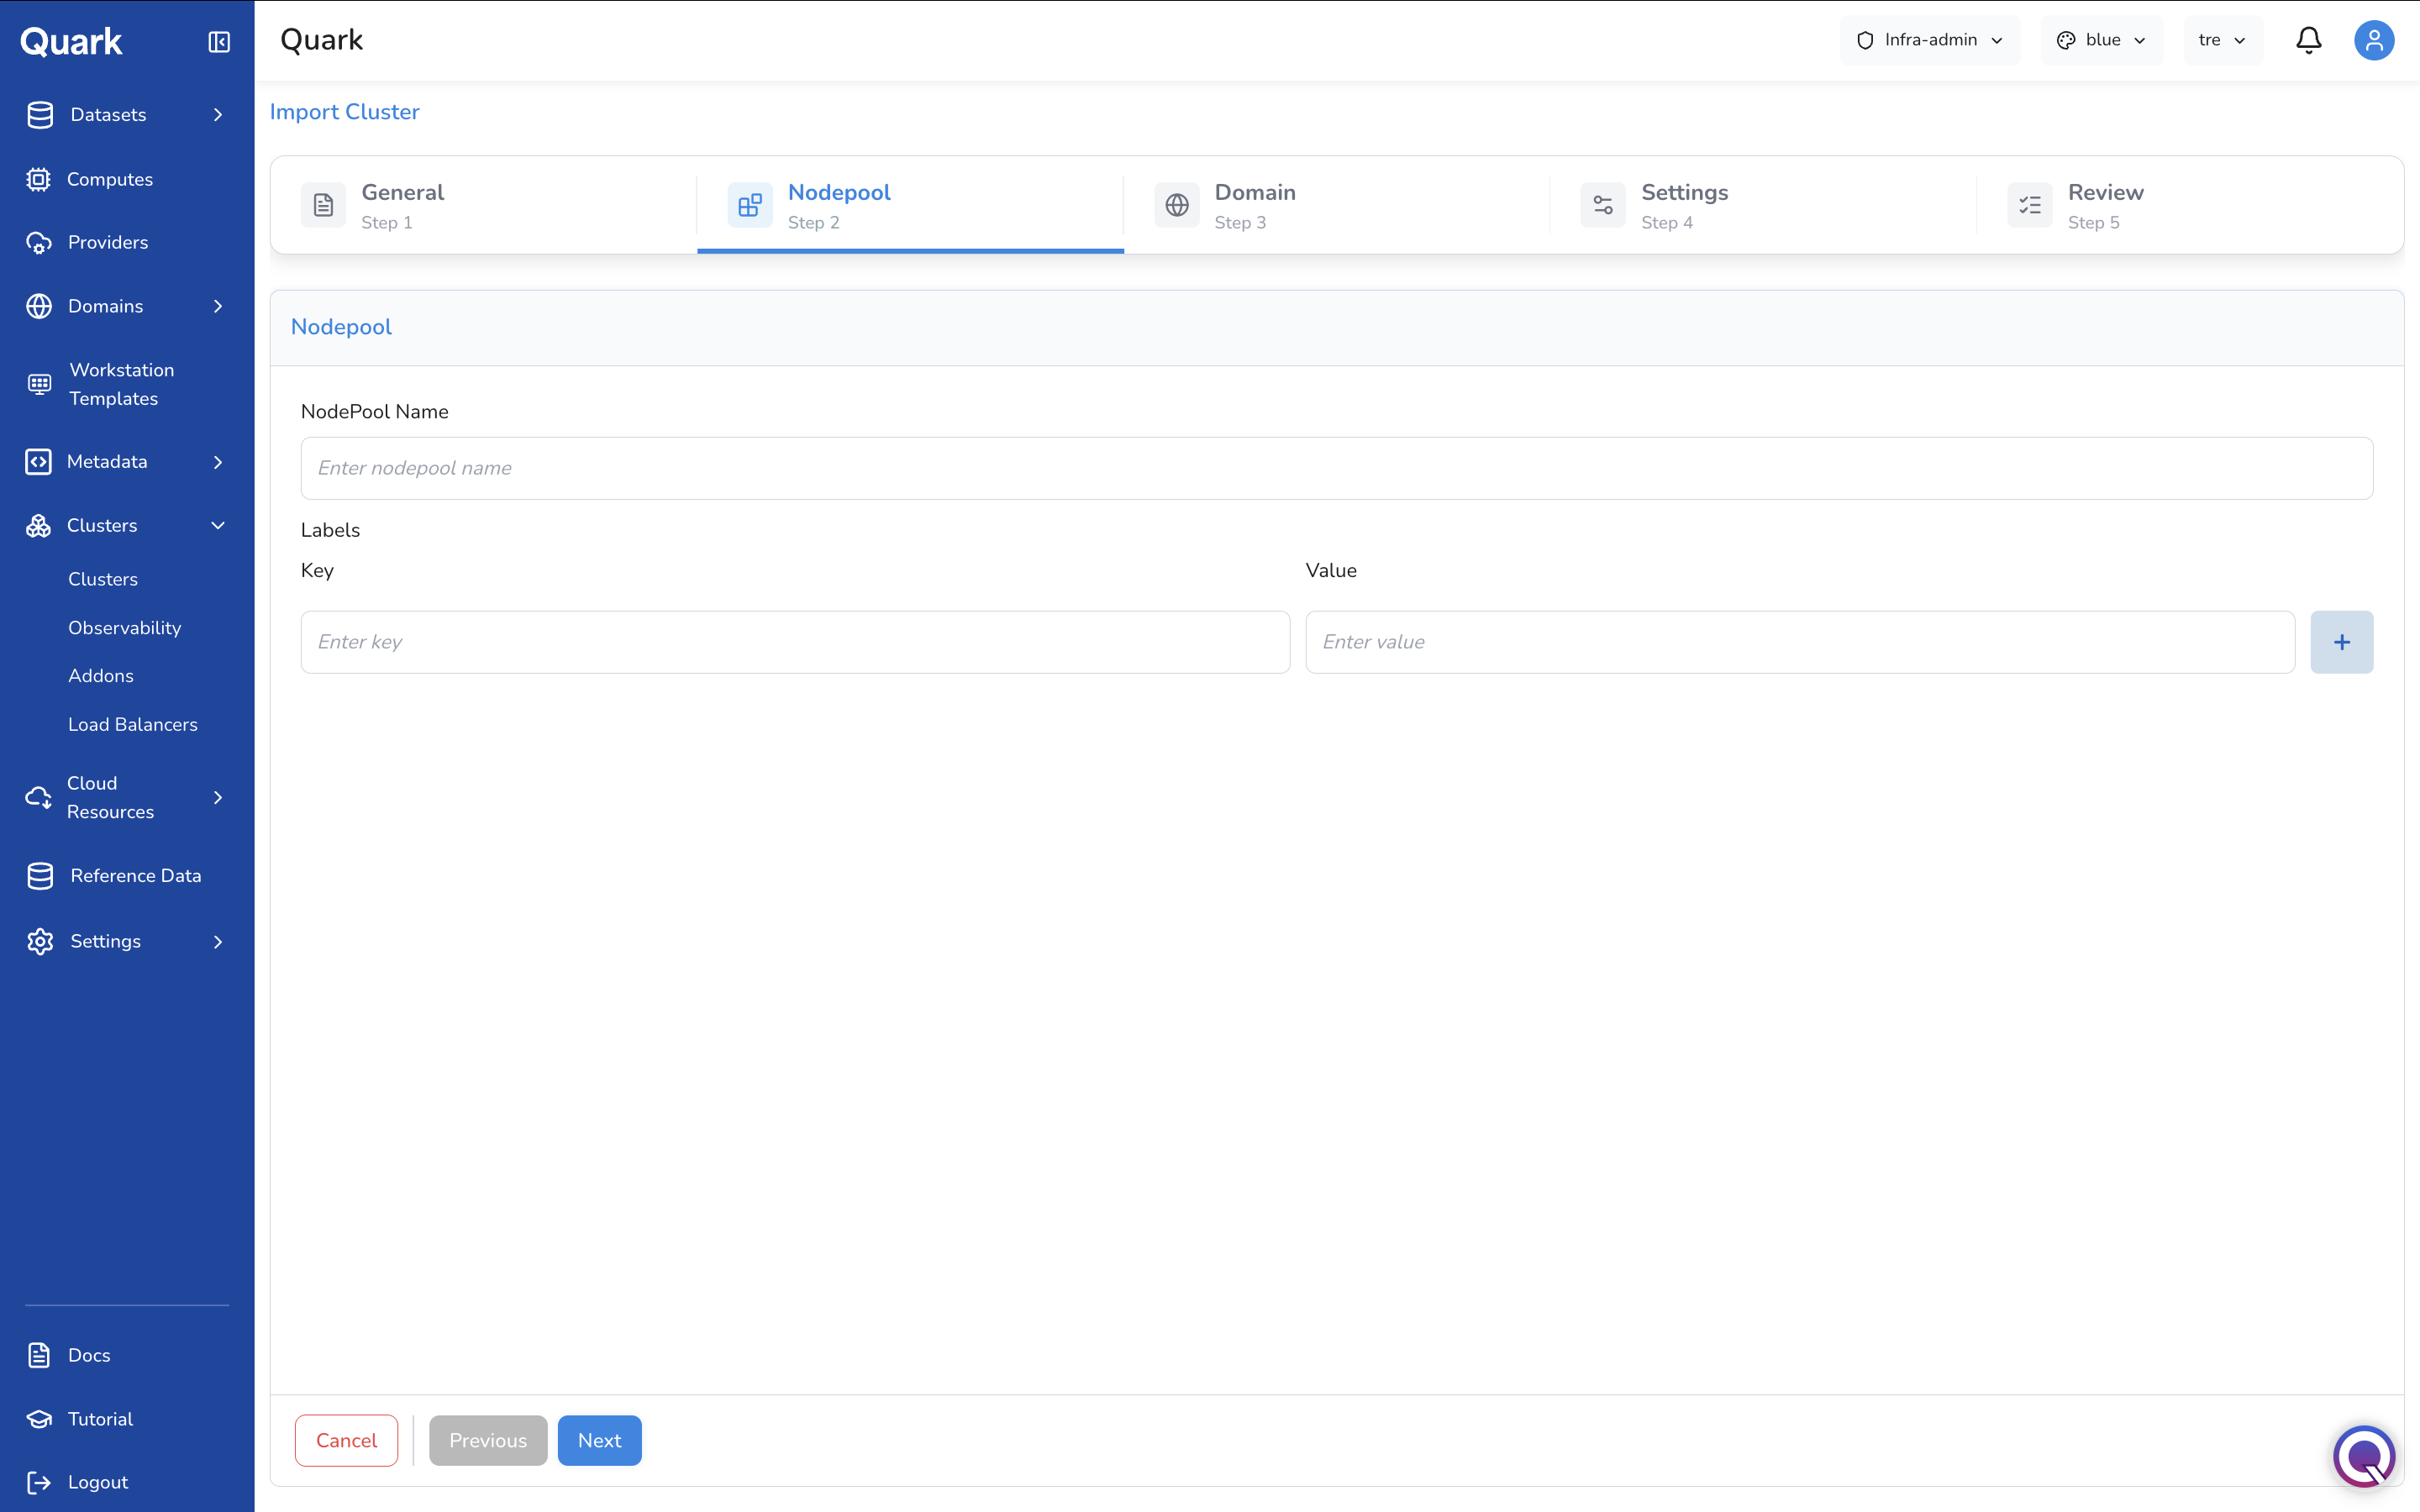
Task: Go to the Review step tab
Action: tap(2190, 205)
